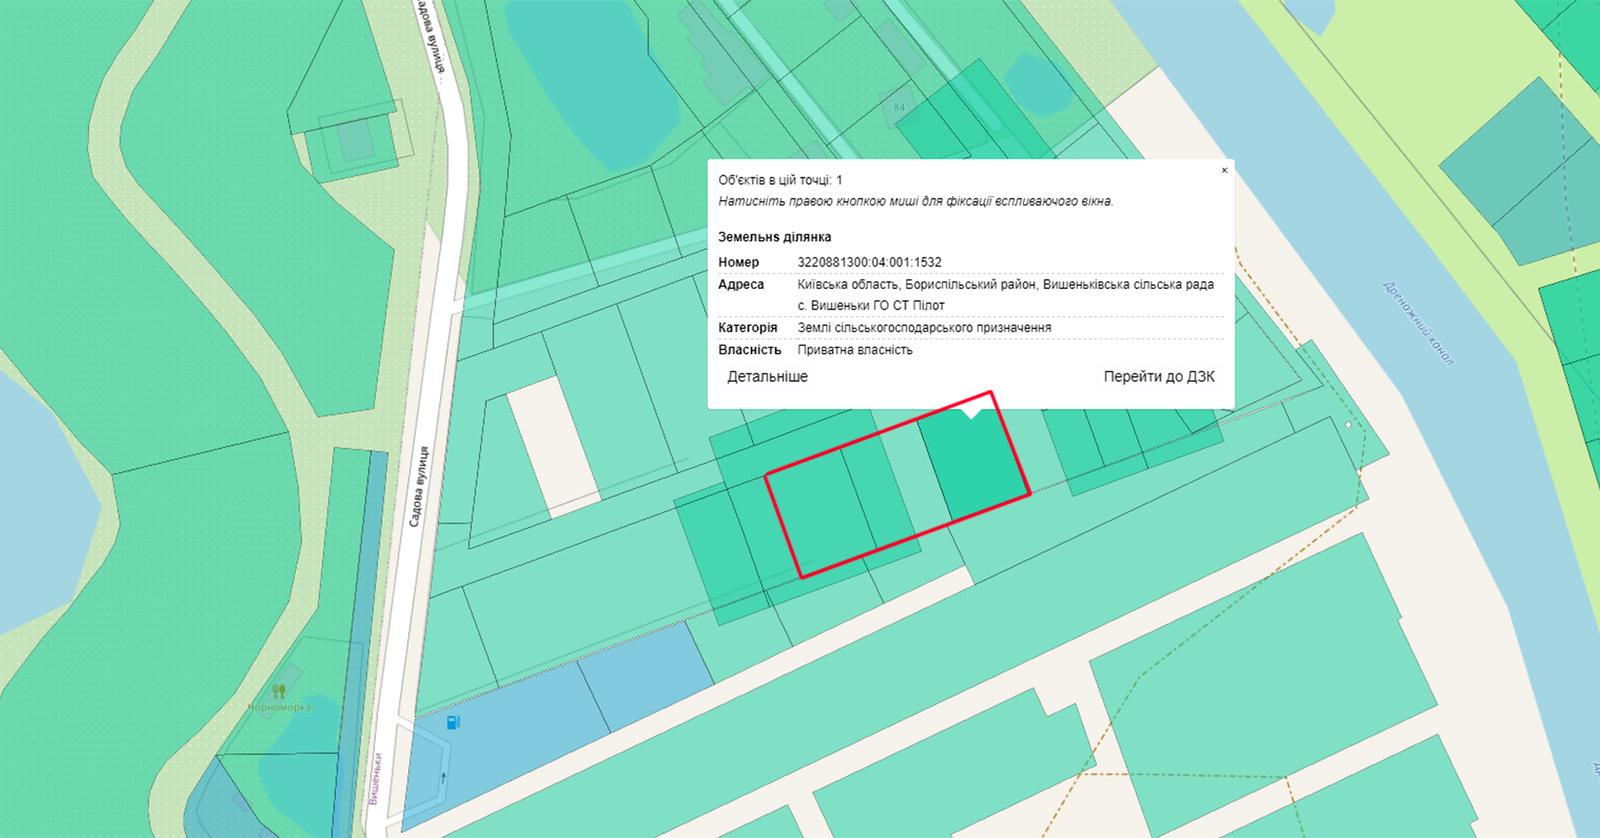Select the red-outlined land parcel
The width and height of the screenshot is (1600, 838).
895,484
